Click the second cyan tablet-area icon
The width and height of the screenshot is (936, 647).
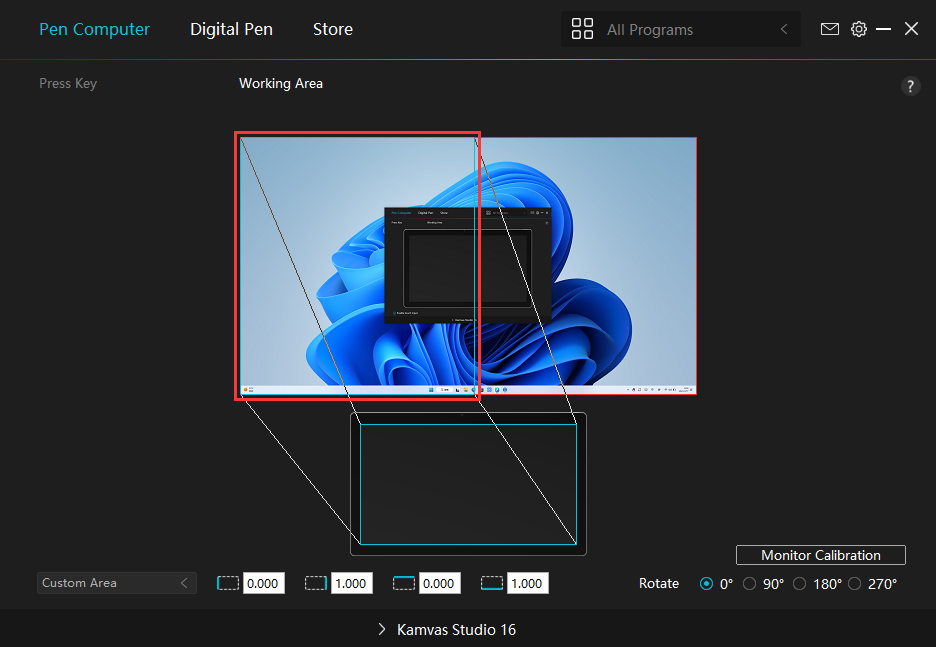[x=492, y=583]
